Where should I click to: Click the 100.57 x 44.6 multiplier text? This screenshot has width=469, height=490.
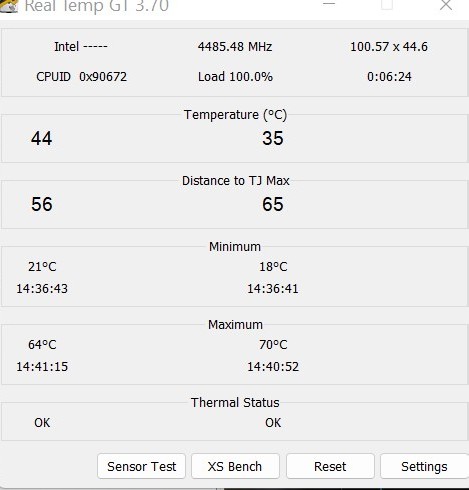[389, 47]
